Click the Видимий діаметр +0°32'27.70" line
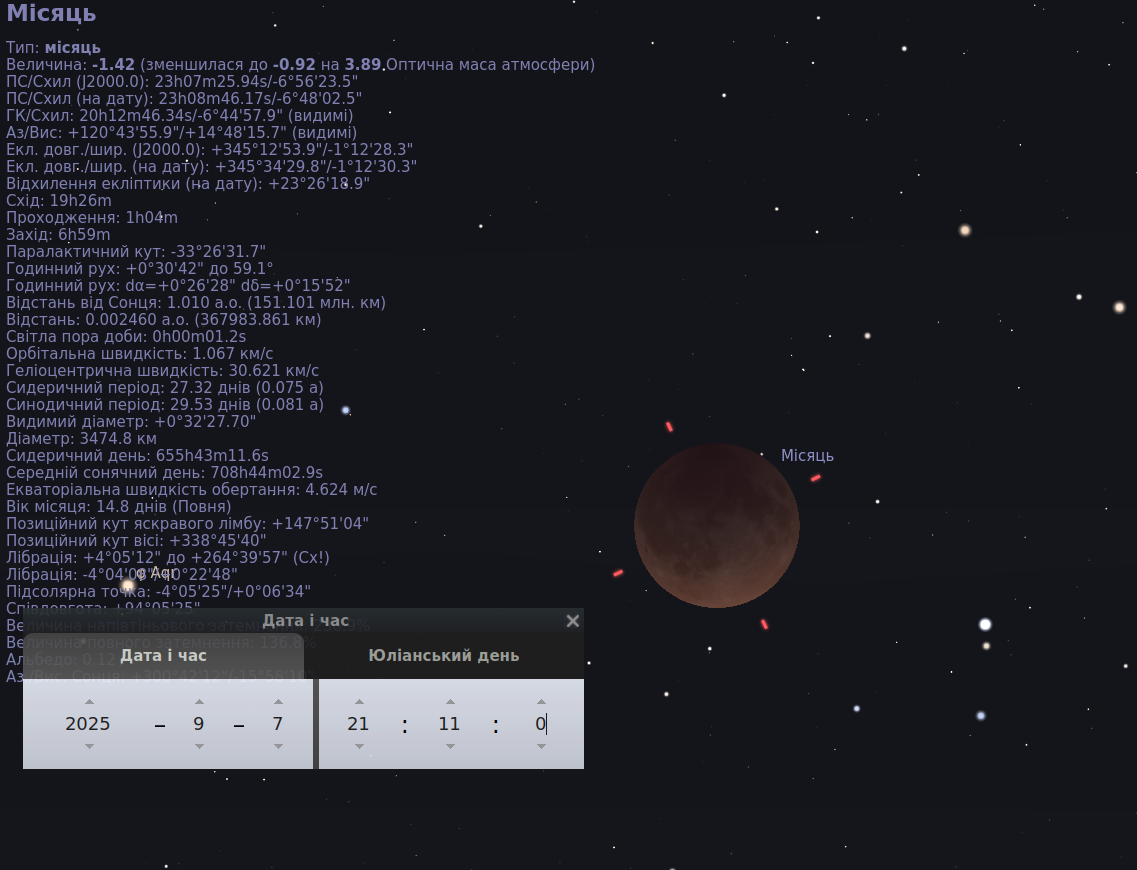This screenshot has height=870, width=1137. coord(131,421)
